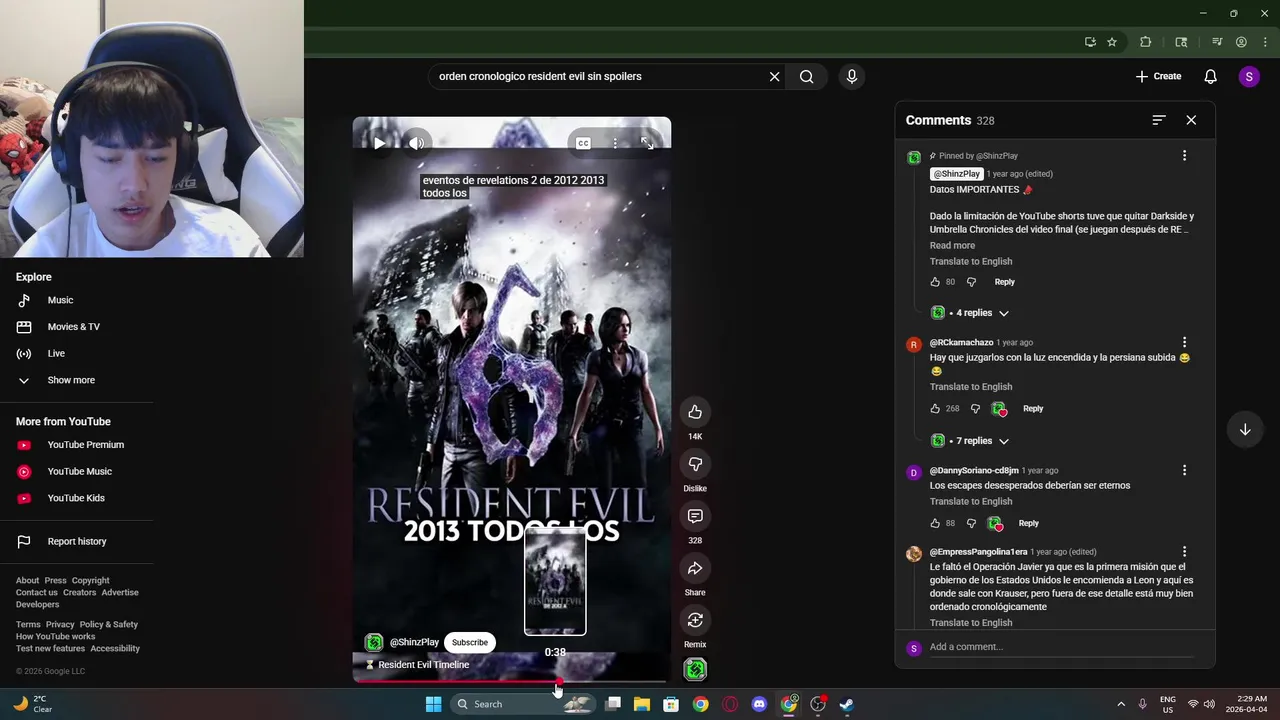1280x720 pixels.
Task: Reply to @RCkamachazo's comment
Action: 1033,409
